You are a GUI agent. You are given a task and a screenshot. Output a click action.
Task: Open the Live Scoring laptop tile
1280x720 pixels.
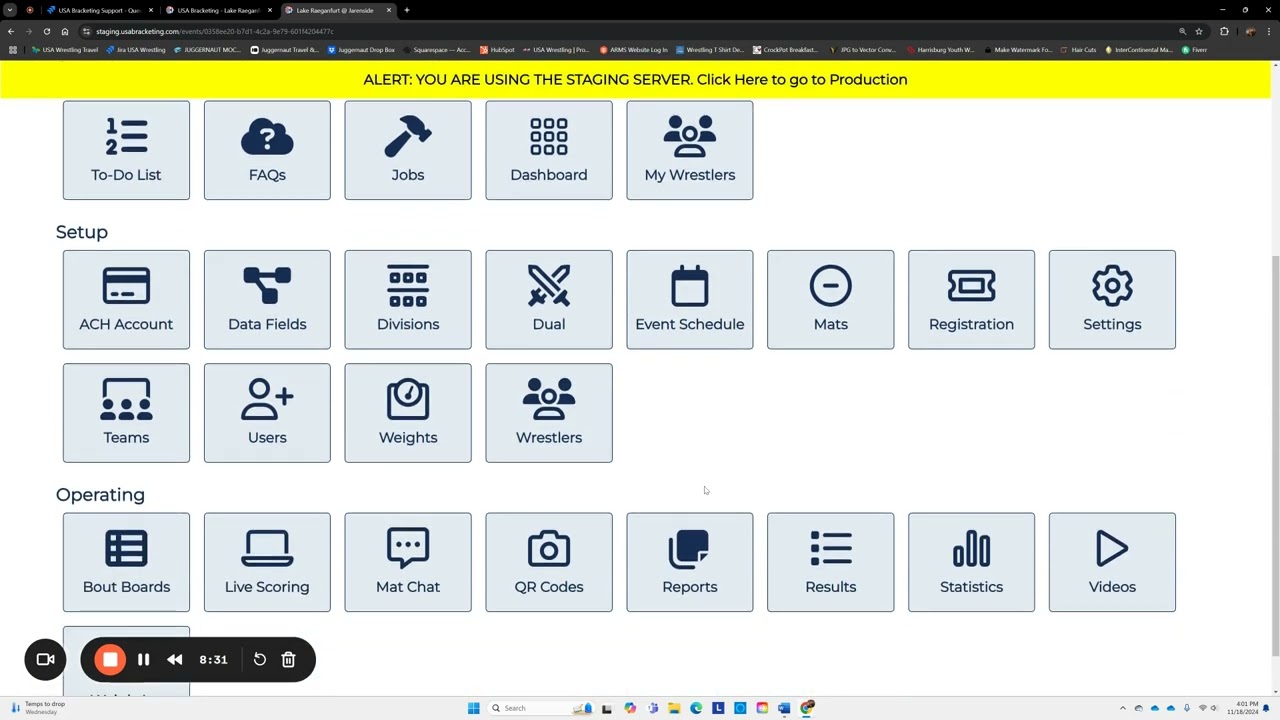(x=267, y=562)
